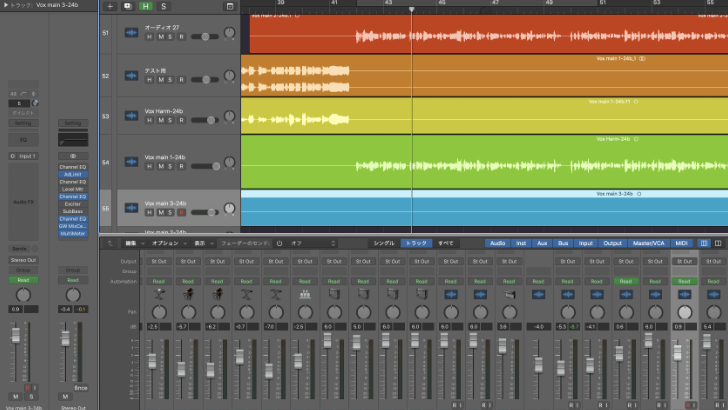Click the keyboard stand icon on -7.0 dB strip
The height and width of the screenshot is (410, 728).
coord(276,294)
